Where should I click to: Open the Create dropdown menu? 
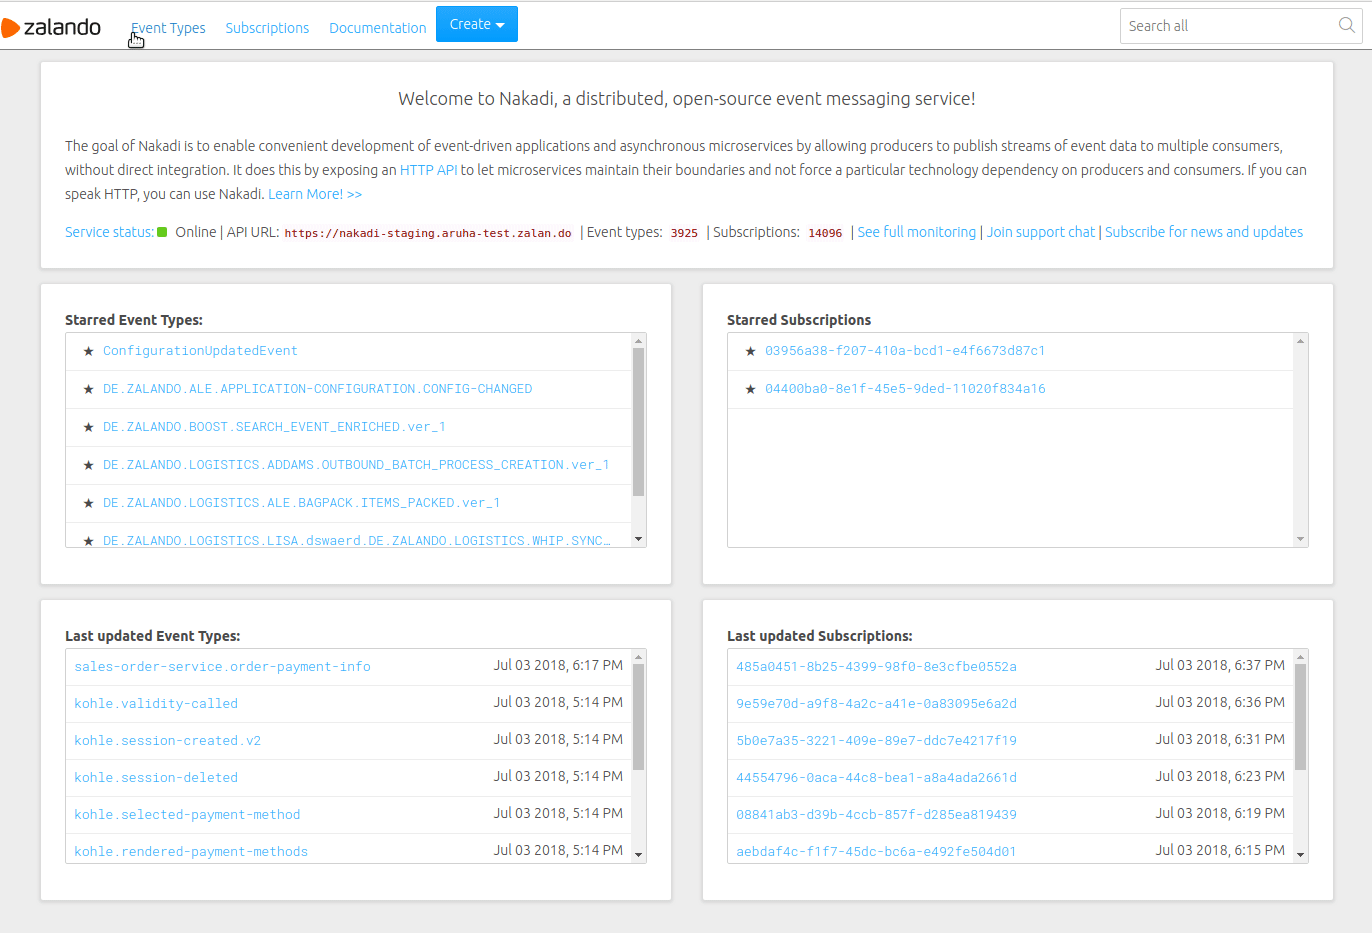point(477,24)
